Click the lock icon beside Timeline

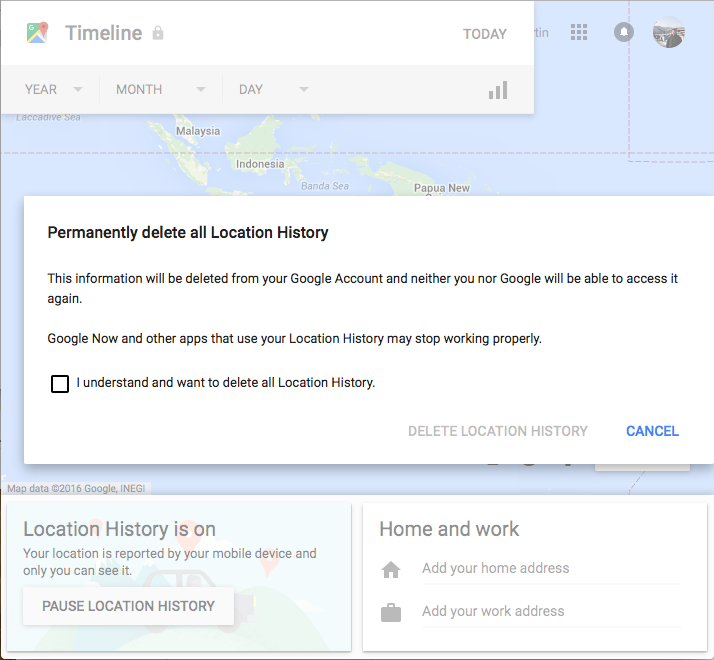point(158,34)
